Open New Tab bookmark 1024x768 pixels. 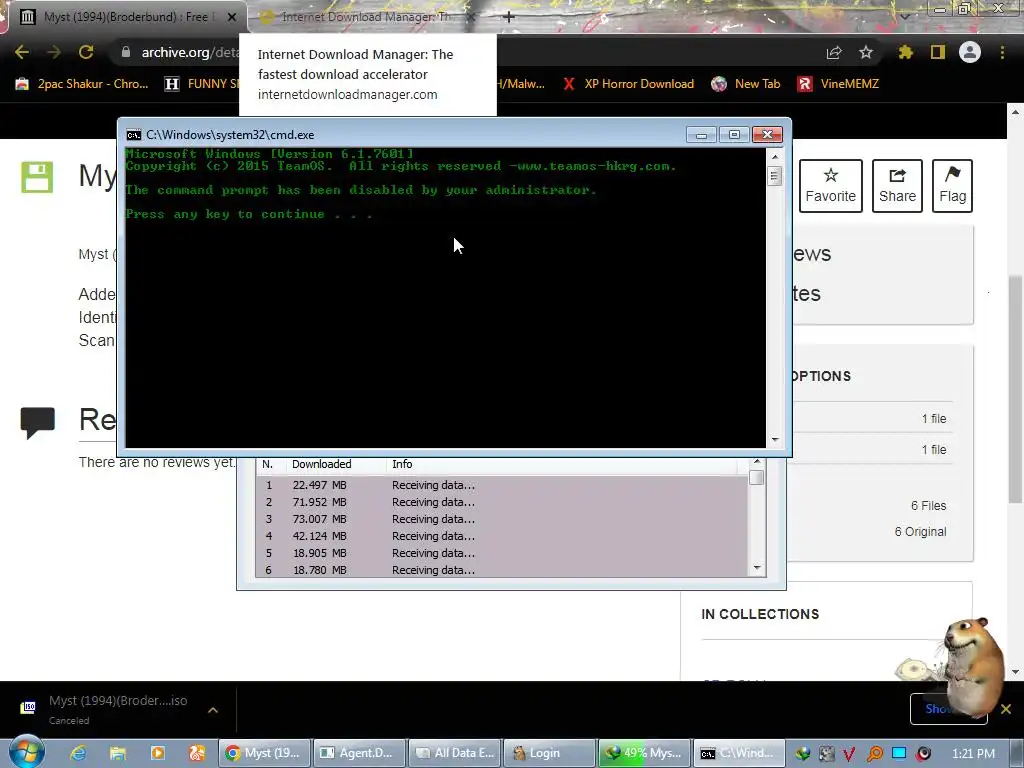(746, 84)
